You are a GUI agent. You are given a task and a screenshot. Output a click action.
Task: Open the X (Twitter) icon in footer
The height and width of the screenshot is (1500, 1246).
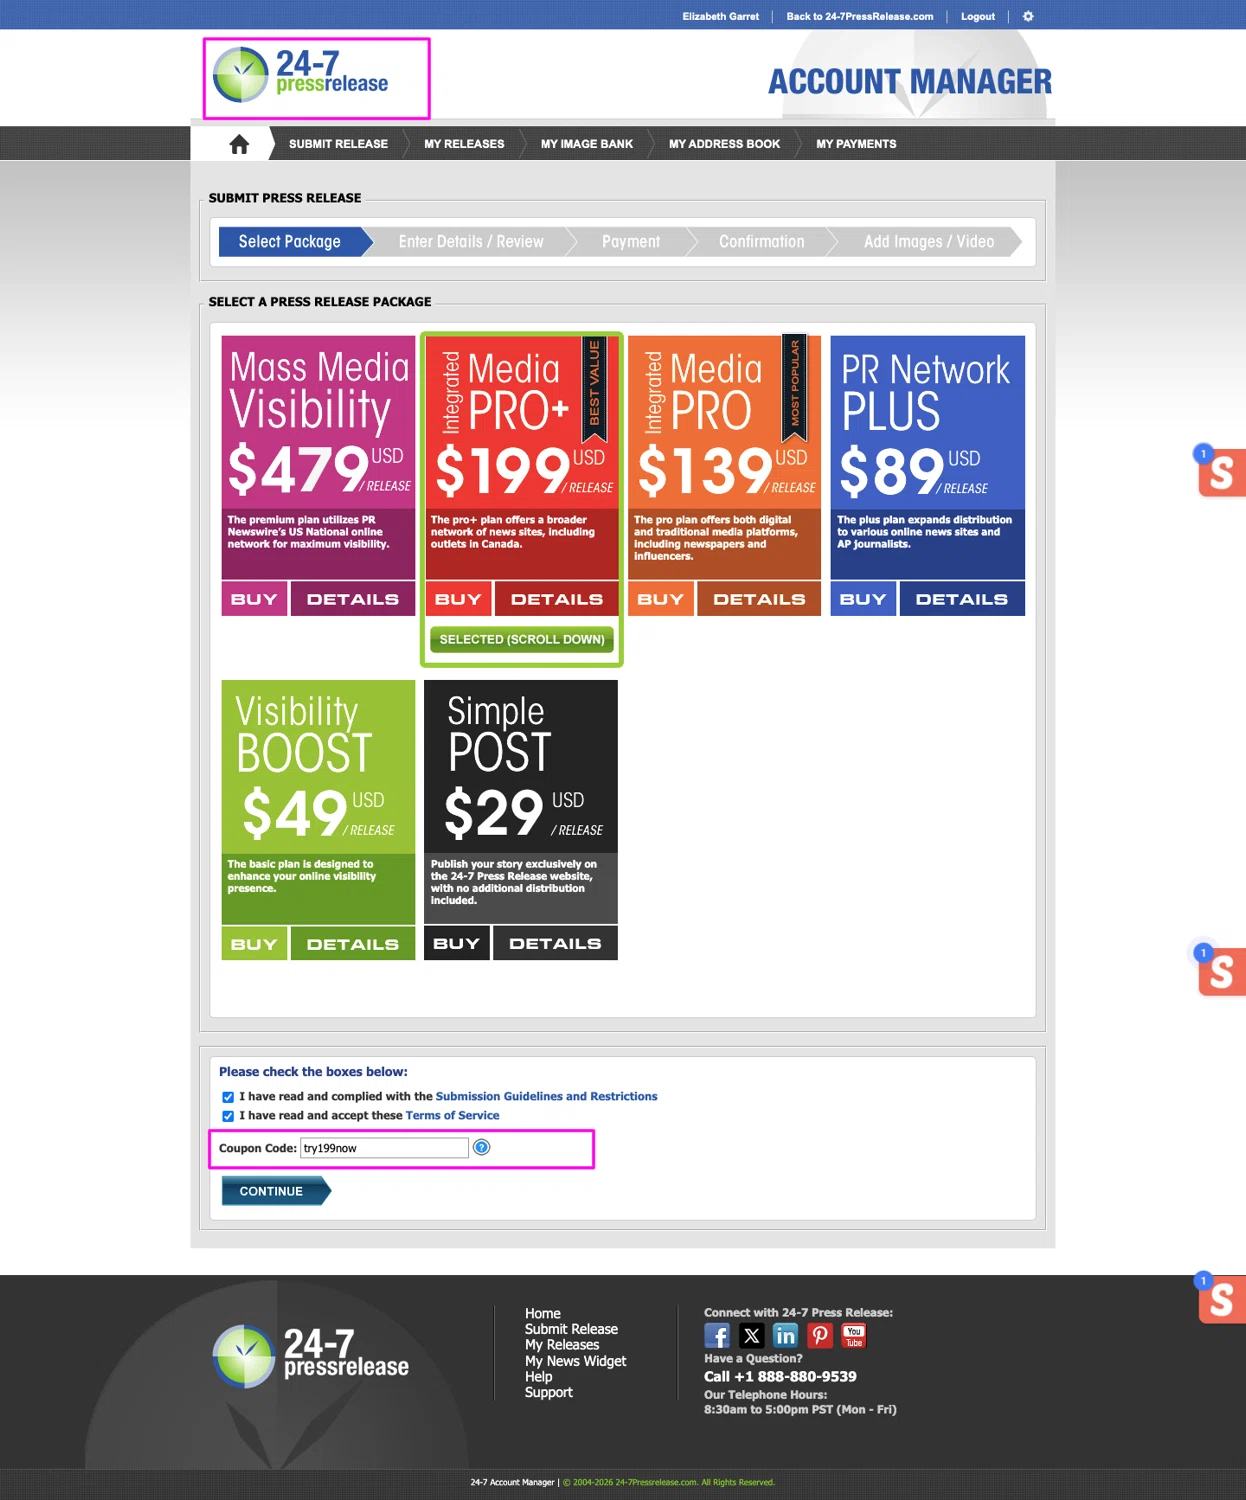(752, 1336)
